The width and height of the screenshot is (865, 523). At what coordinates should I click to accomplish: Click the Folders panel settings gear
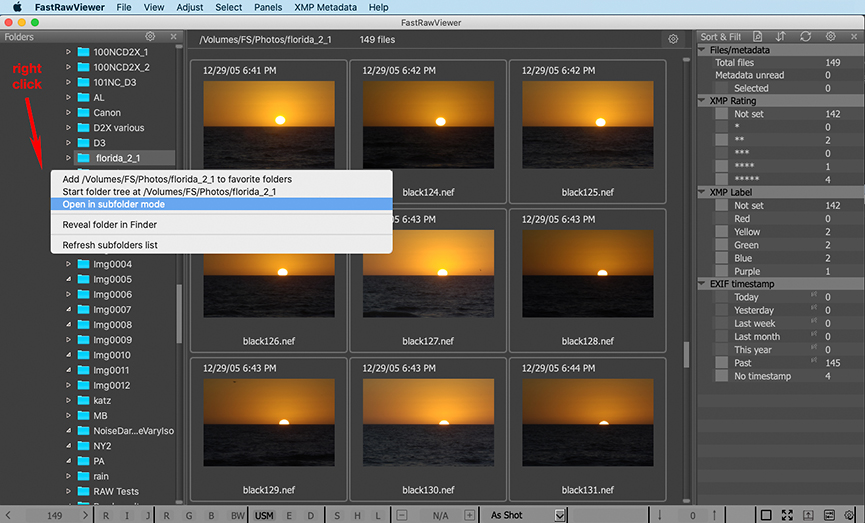tap(150, 37)
